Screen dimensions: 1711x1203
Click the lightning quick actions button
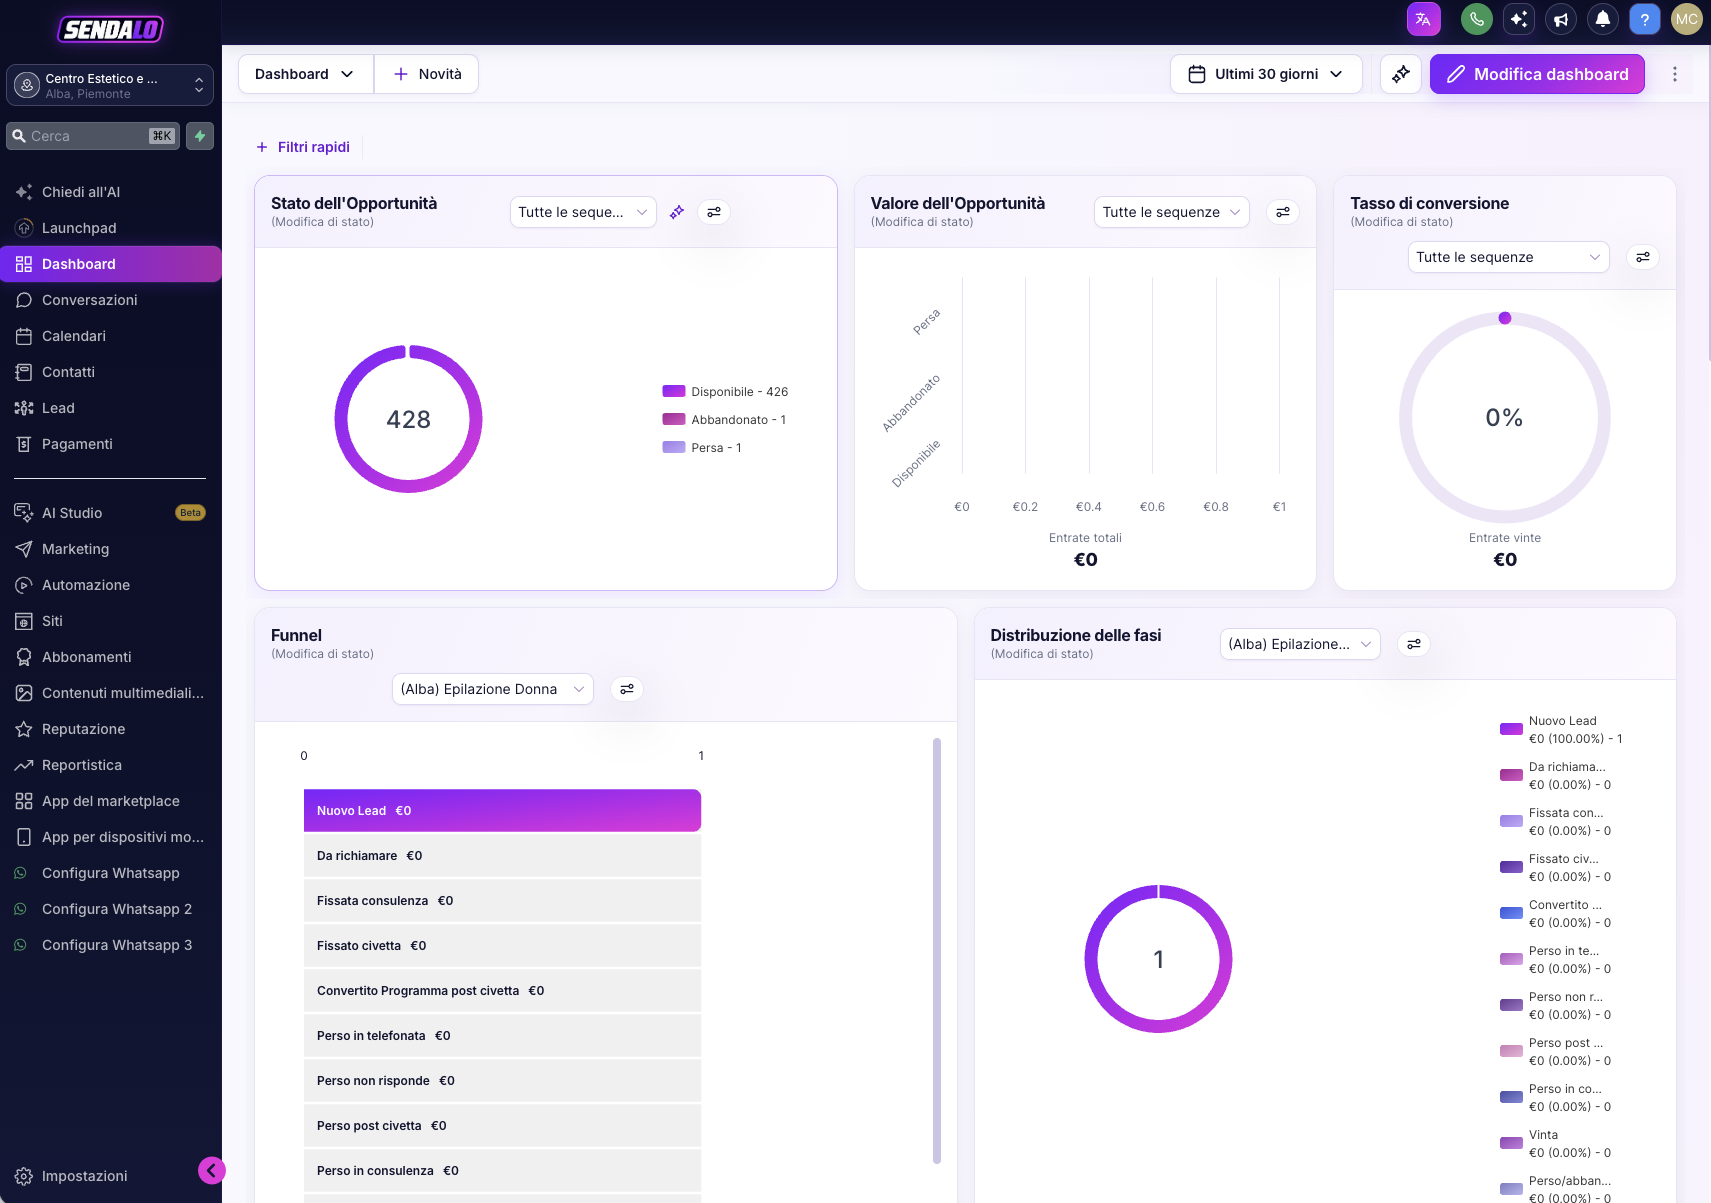(x=200, y=136)
